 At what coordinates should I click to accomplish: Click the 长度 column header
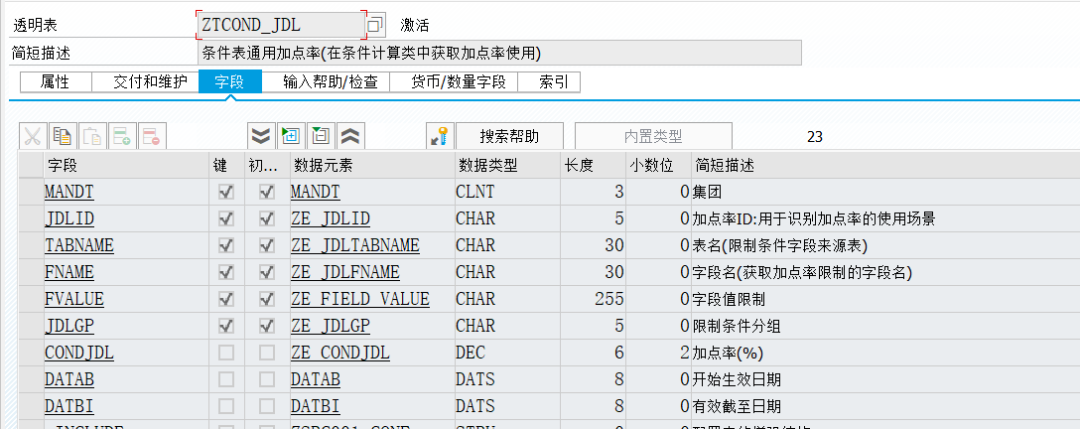click(593, 166)
